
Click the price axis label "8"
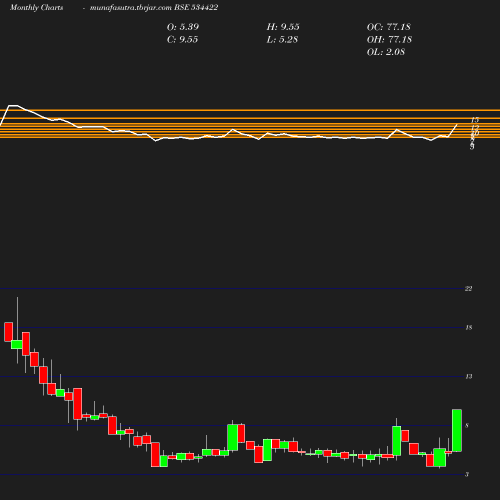[x=467, y=425]
